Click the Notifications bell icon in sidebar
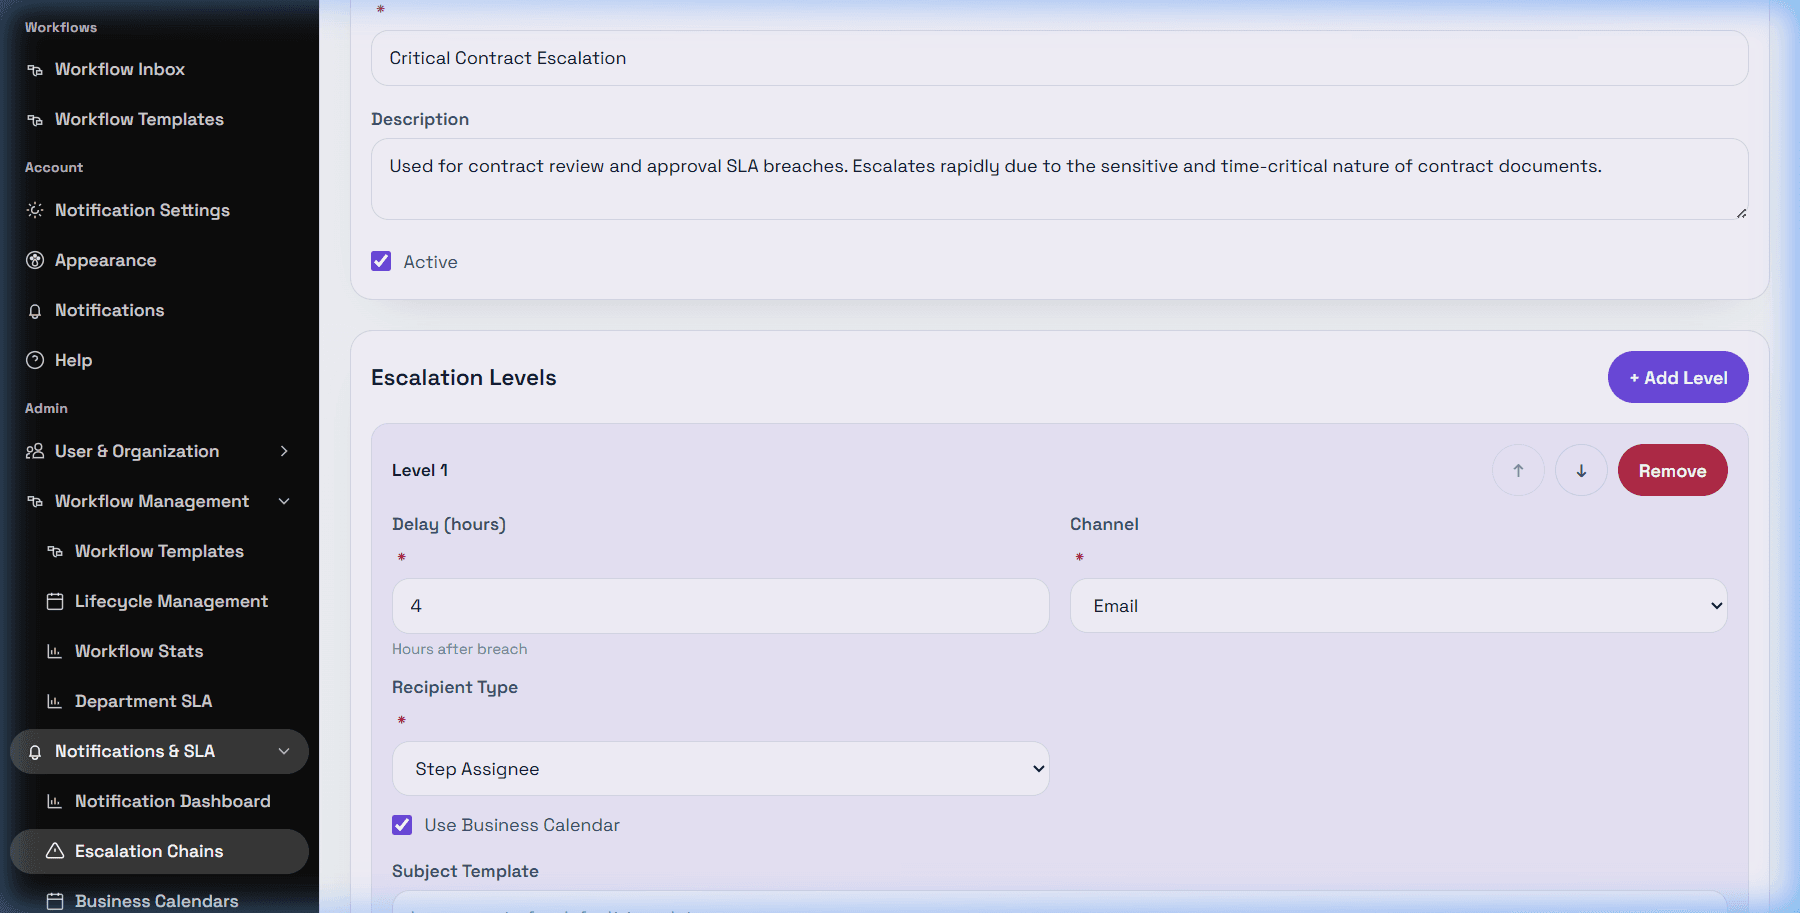Image resolution: width=1800 pixels, height=913 pixels. click(35, 311)
